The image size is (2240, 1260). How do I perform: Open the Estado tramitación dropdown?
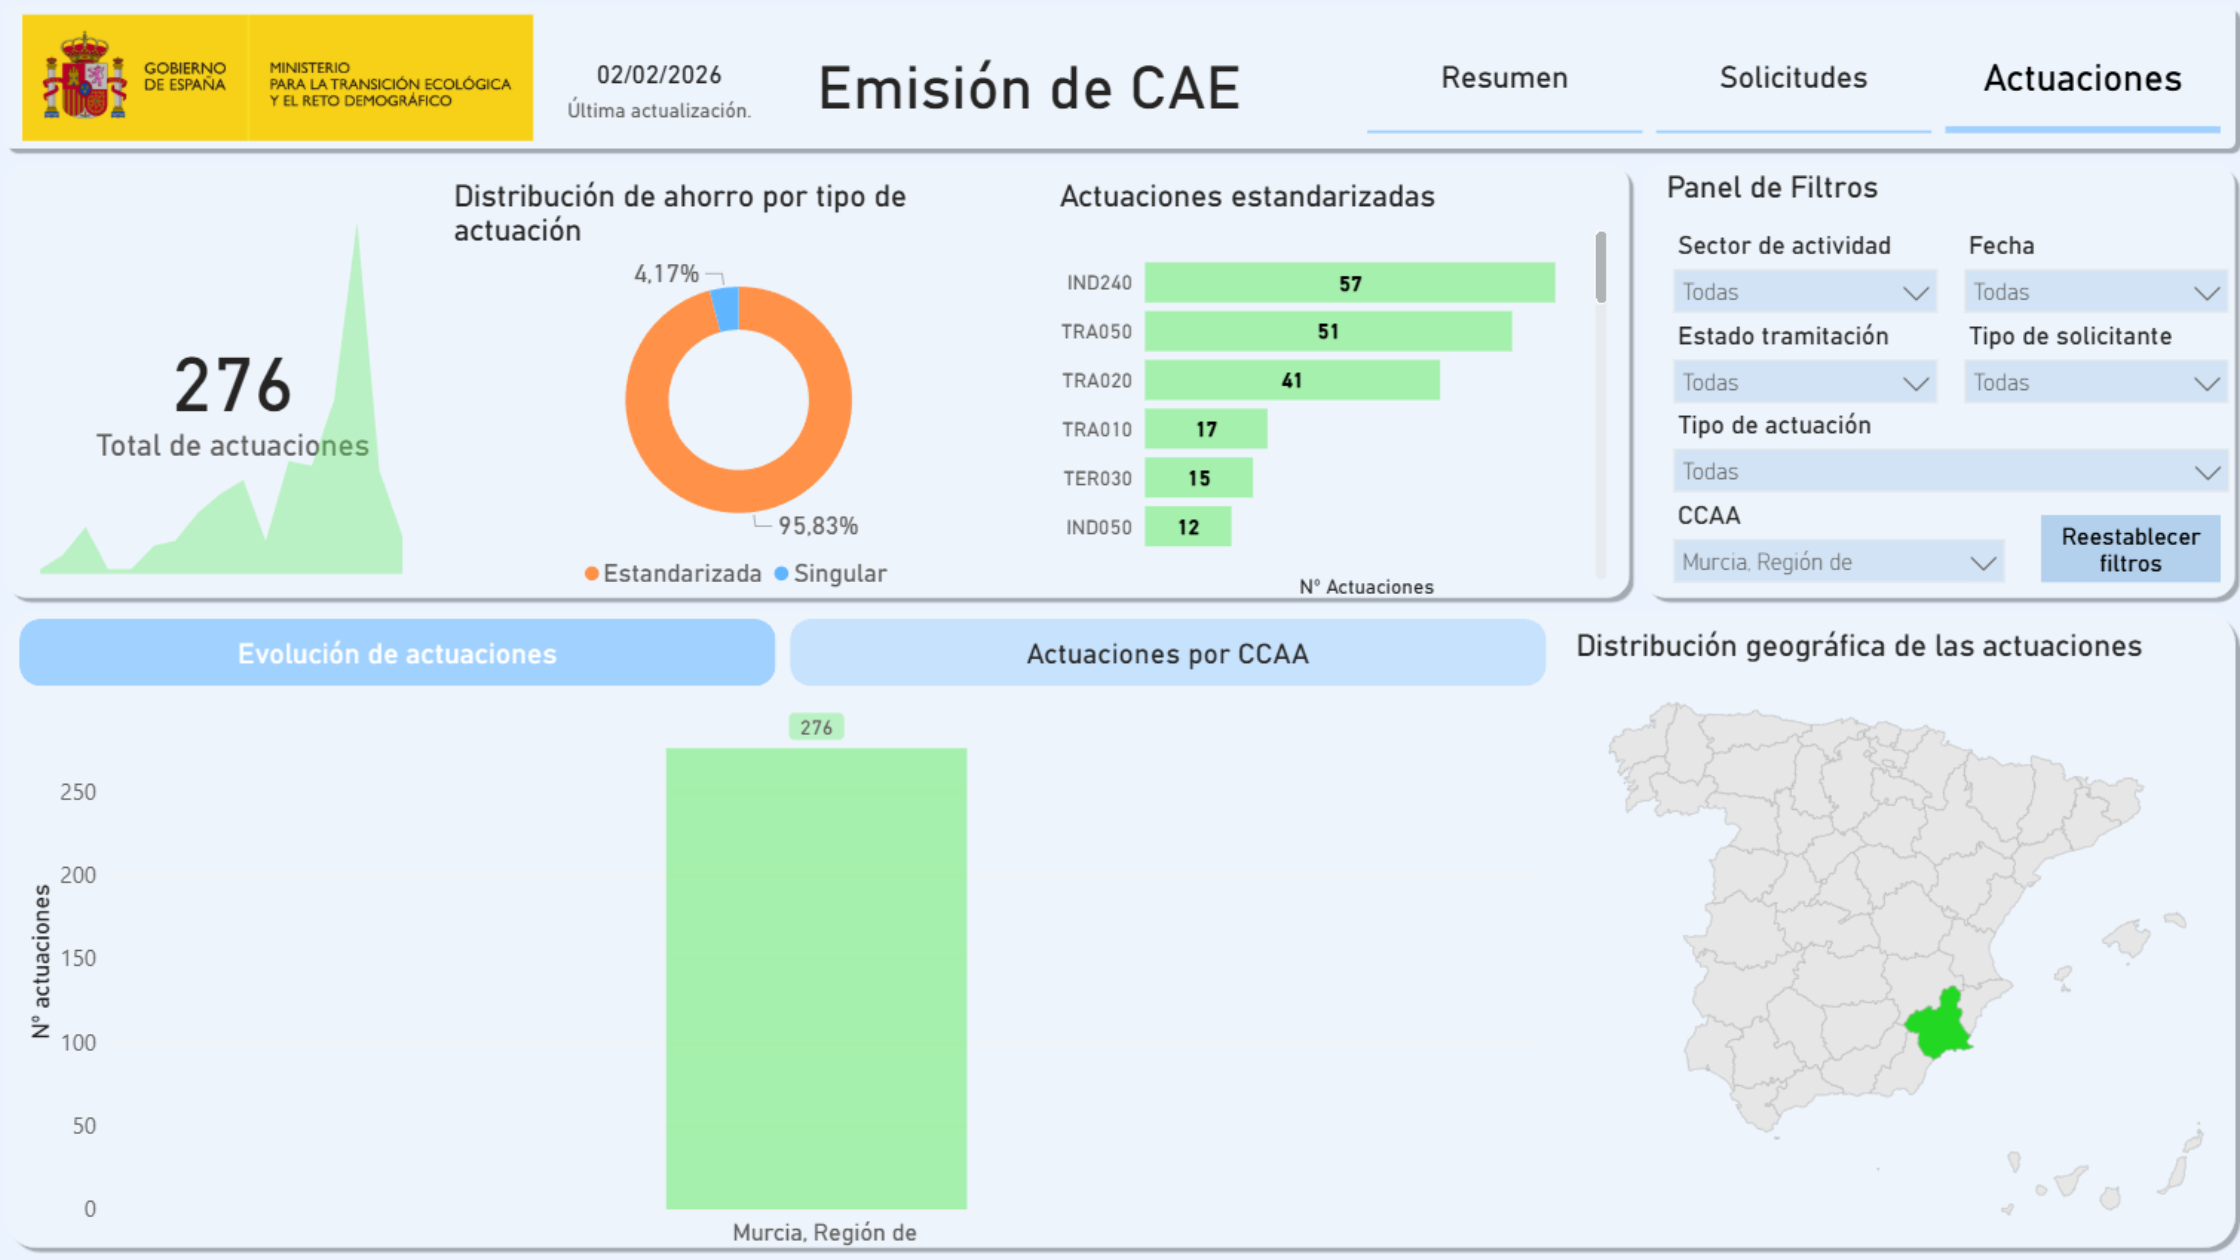click(x=1805, y=382)
